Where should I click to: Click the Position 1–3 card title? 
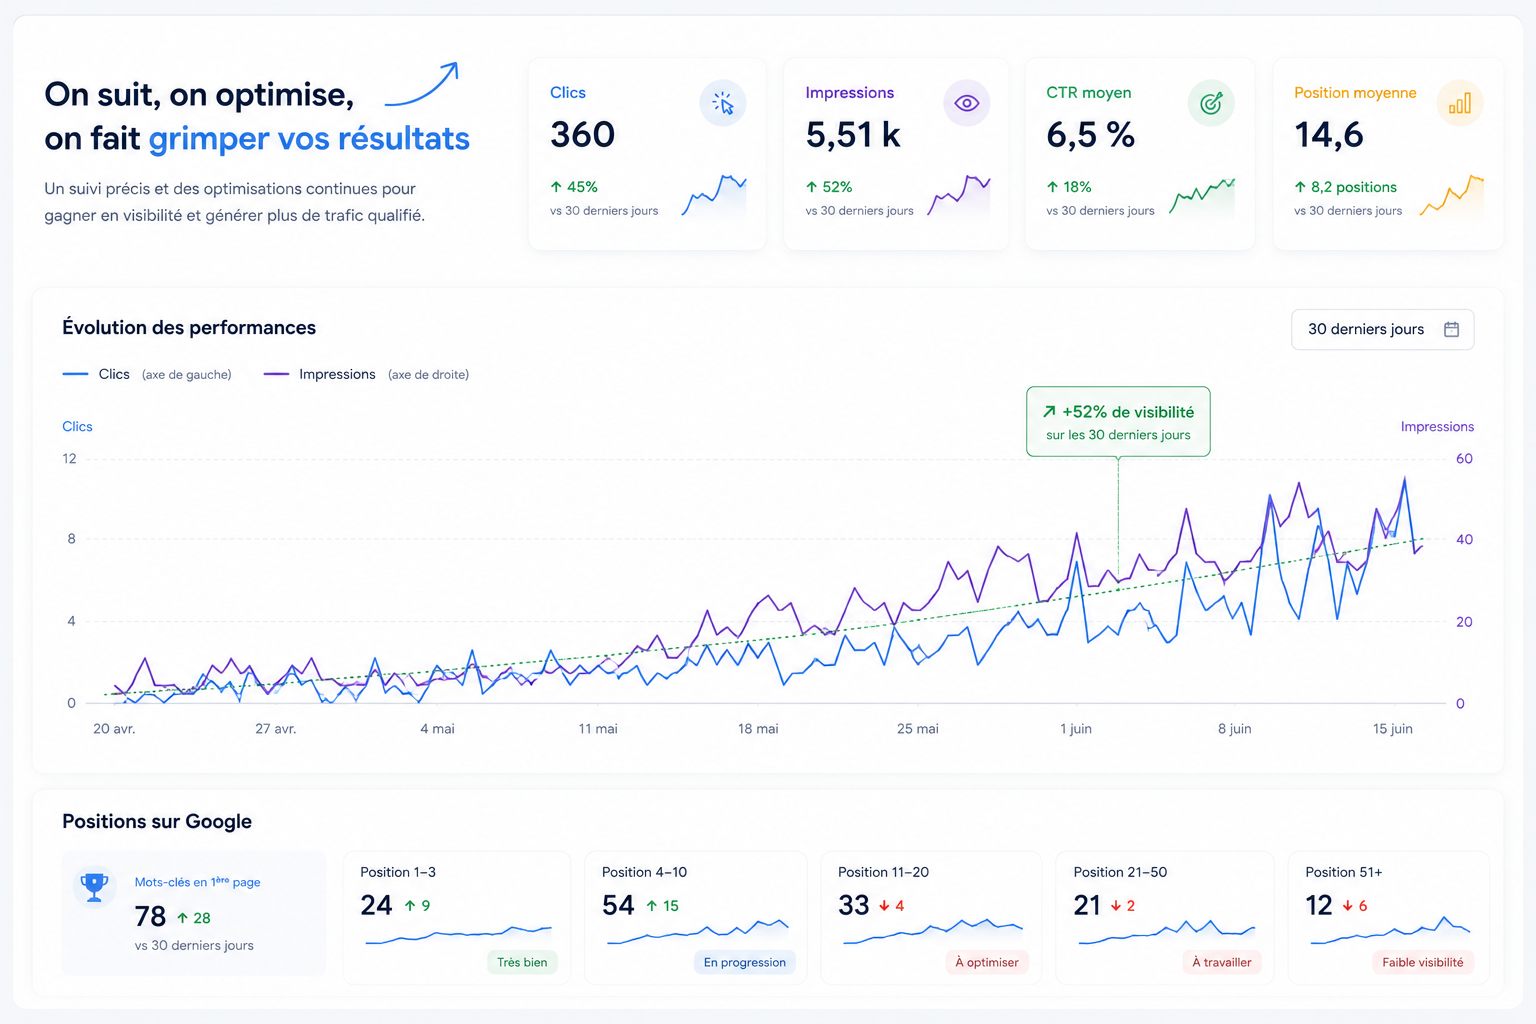tap(398, 872)
